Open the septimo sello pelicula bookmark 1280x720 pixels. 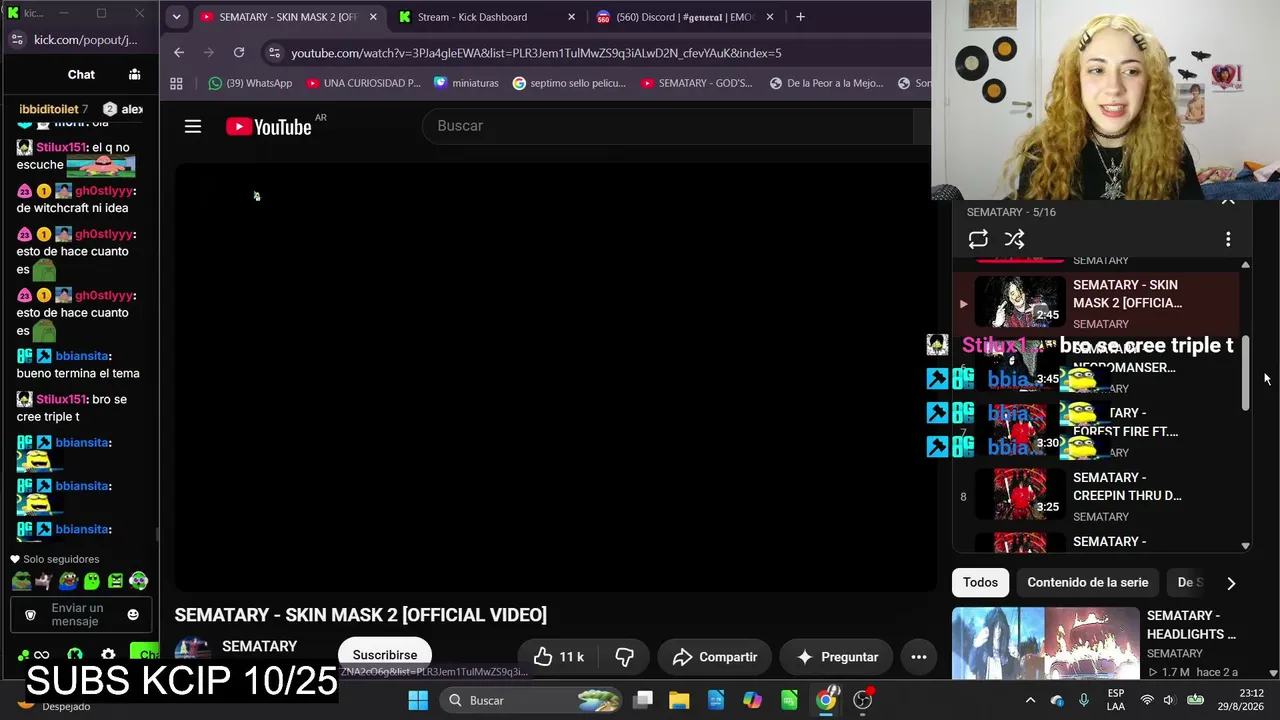[569, 83]
